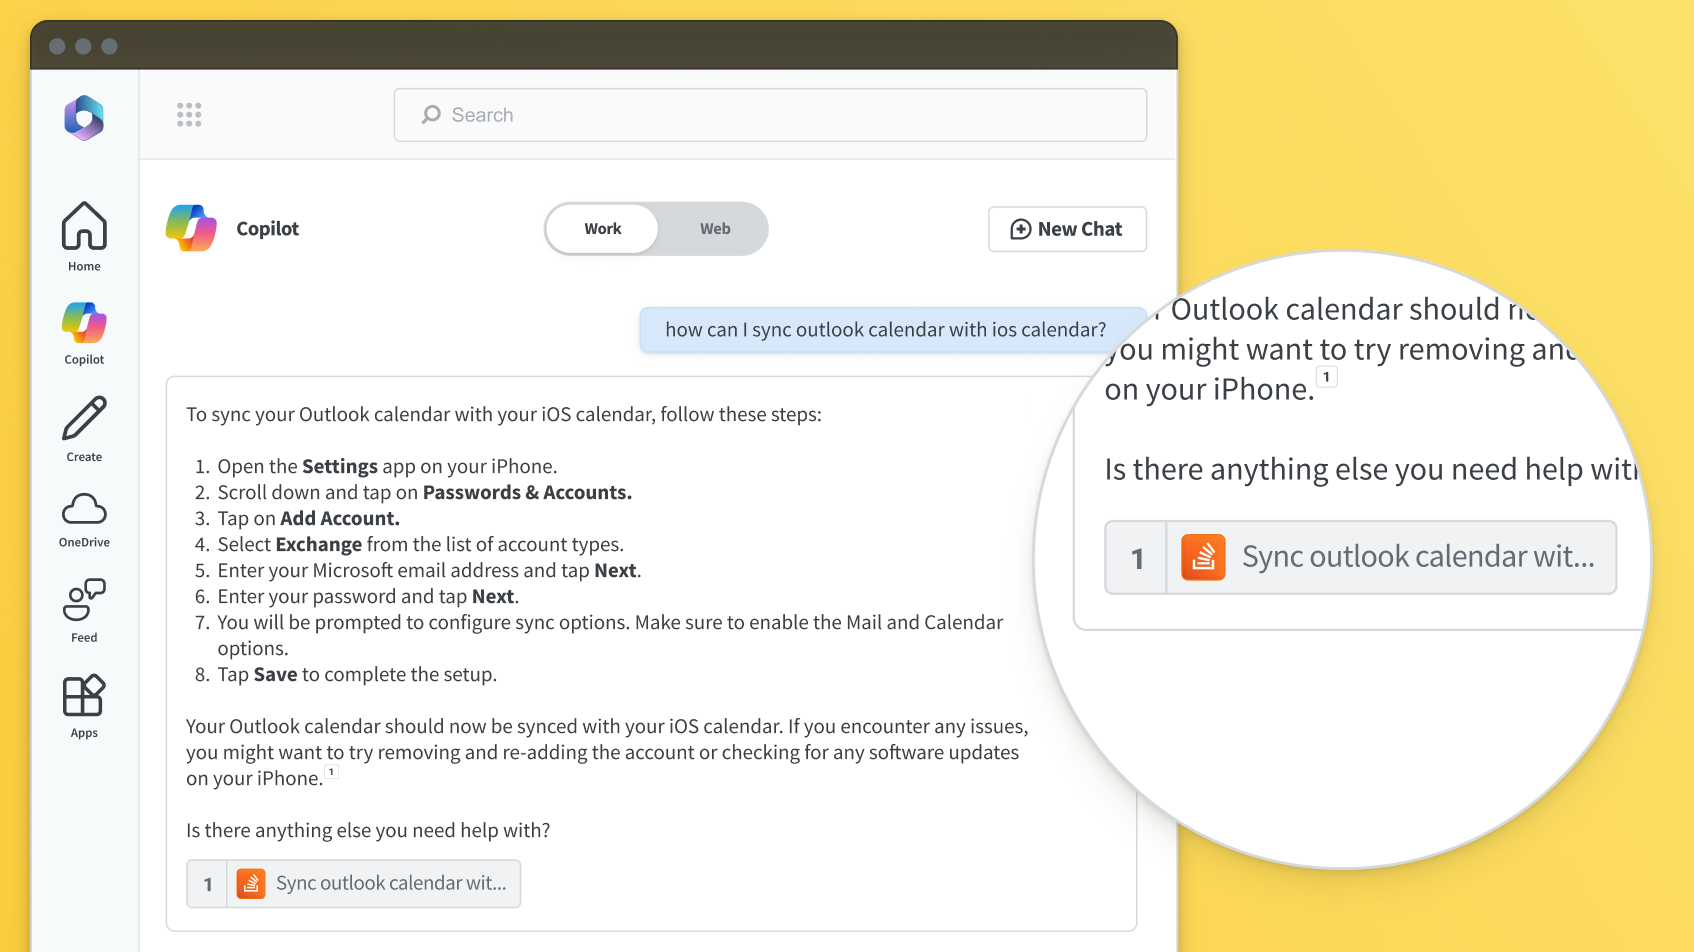This screenshot has height=952, width=1694.
Task: Click the citation 1 in the magnified circle
Action: pos(1327,377)
